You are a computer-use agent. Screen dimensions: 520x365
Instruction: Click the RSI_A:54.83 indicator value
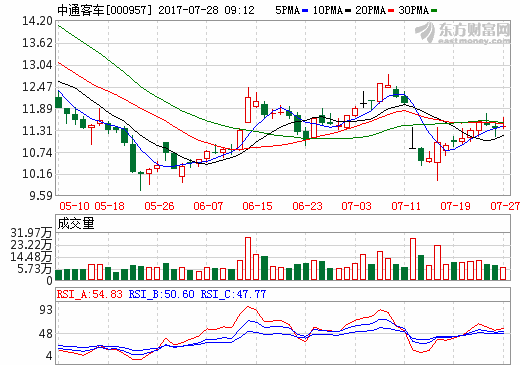pos(90,294)
